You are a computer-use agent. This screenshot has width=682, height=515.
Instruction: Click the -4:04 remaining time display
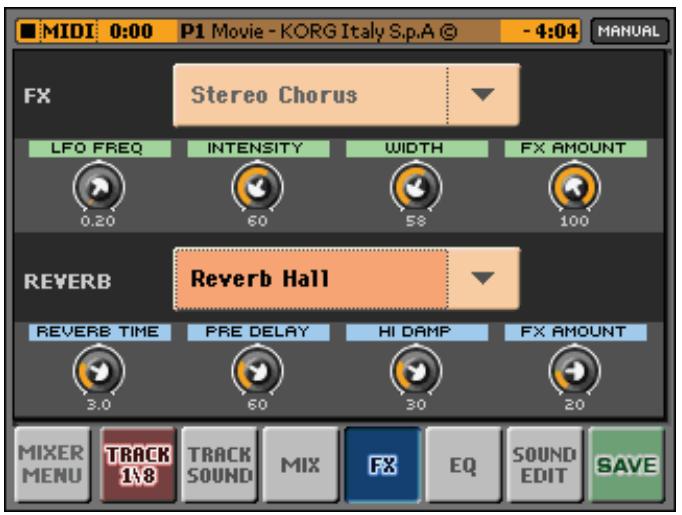coord(549,31)
